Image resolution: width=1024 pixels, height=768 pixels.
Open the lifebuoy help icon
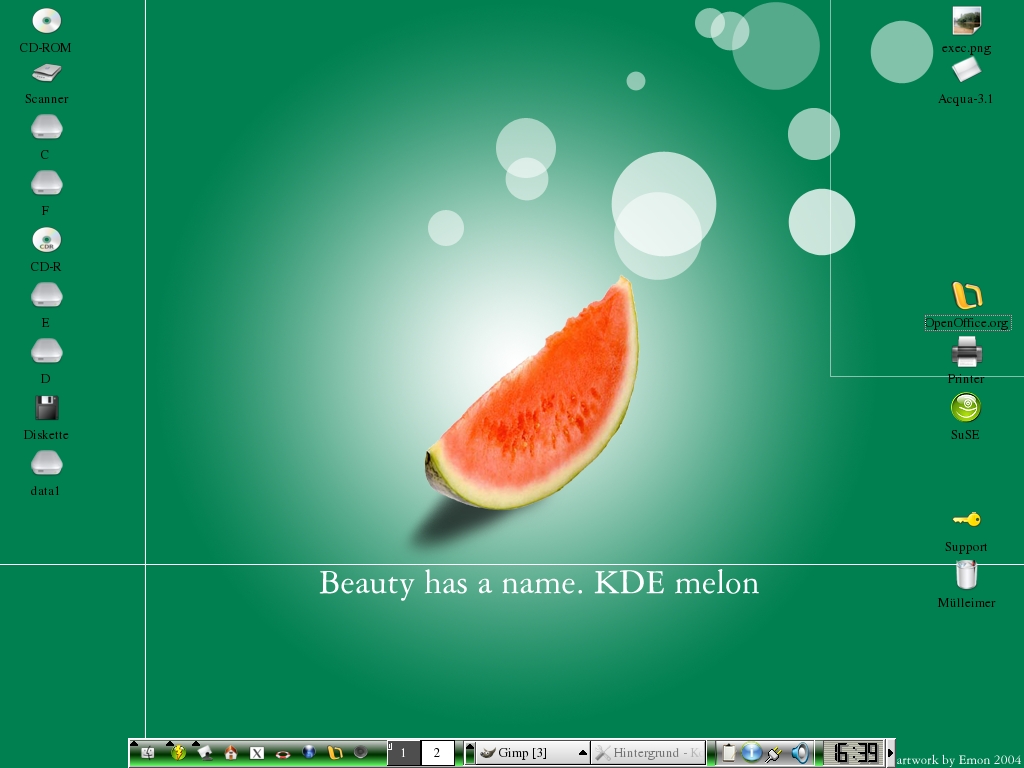click(283, 754)
